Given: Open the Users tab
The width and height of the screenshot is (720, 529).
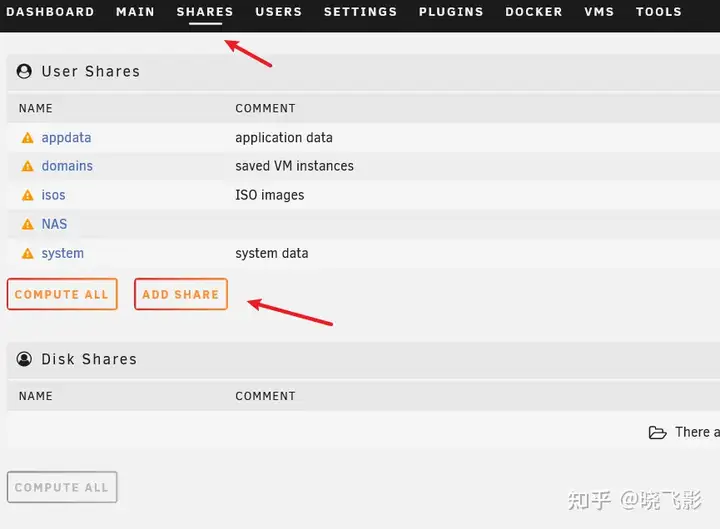Looking at the screenshot, I should point(279,12).
